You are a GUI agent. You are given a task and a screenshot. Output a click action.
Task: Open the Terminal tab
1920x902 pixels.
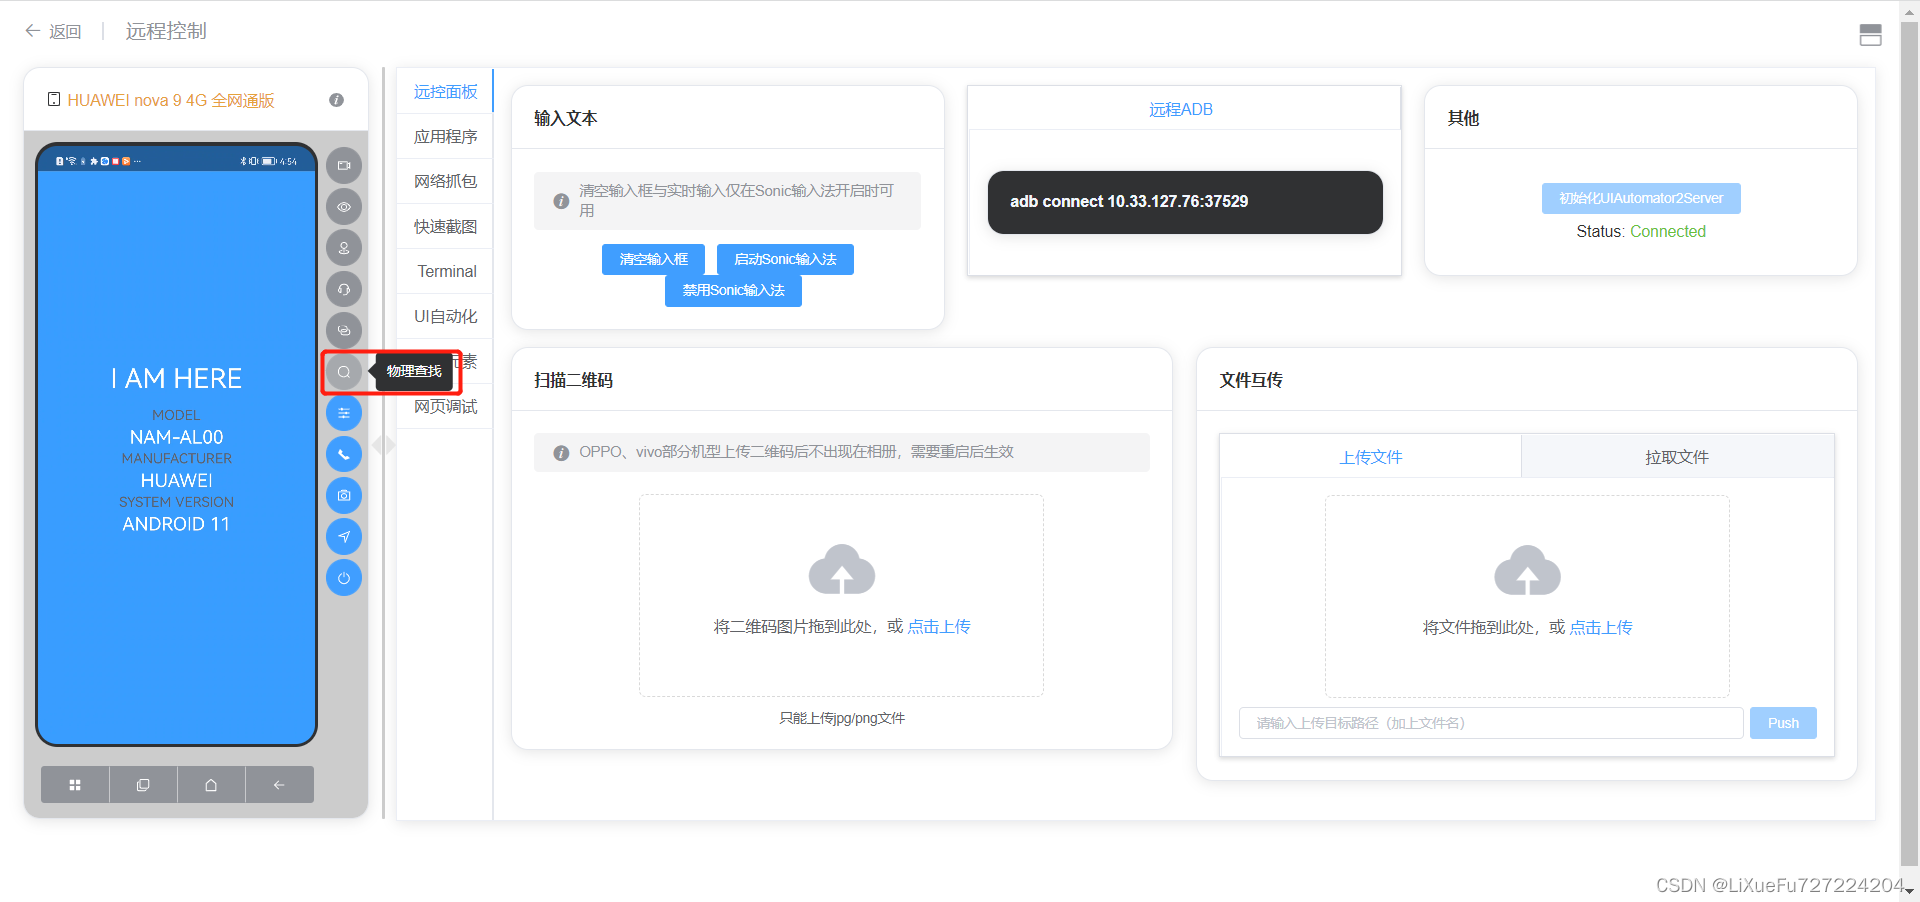446,271
